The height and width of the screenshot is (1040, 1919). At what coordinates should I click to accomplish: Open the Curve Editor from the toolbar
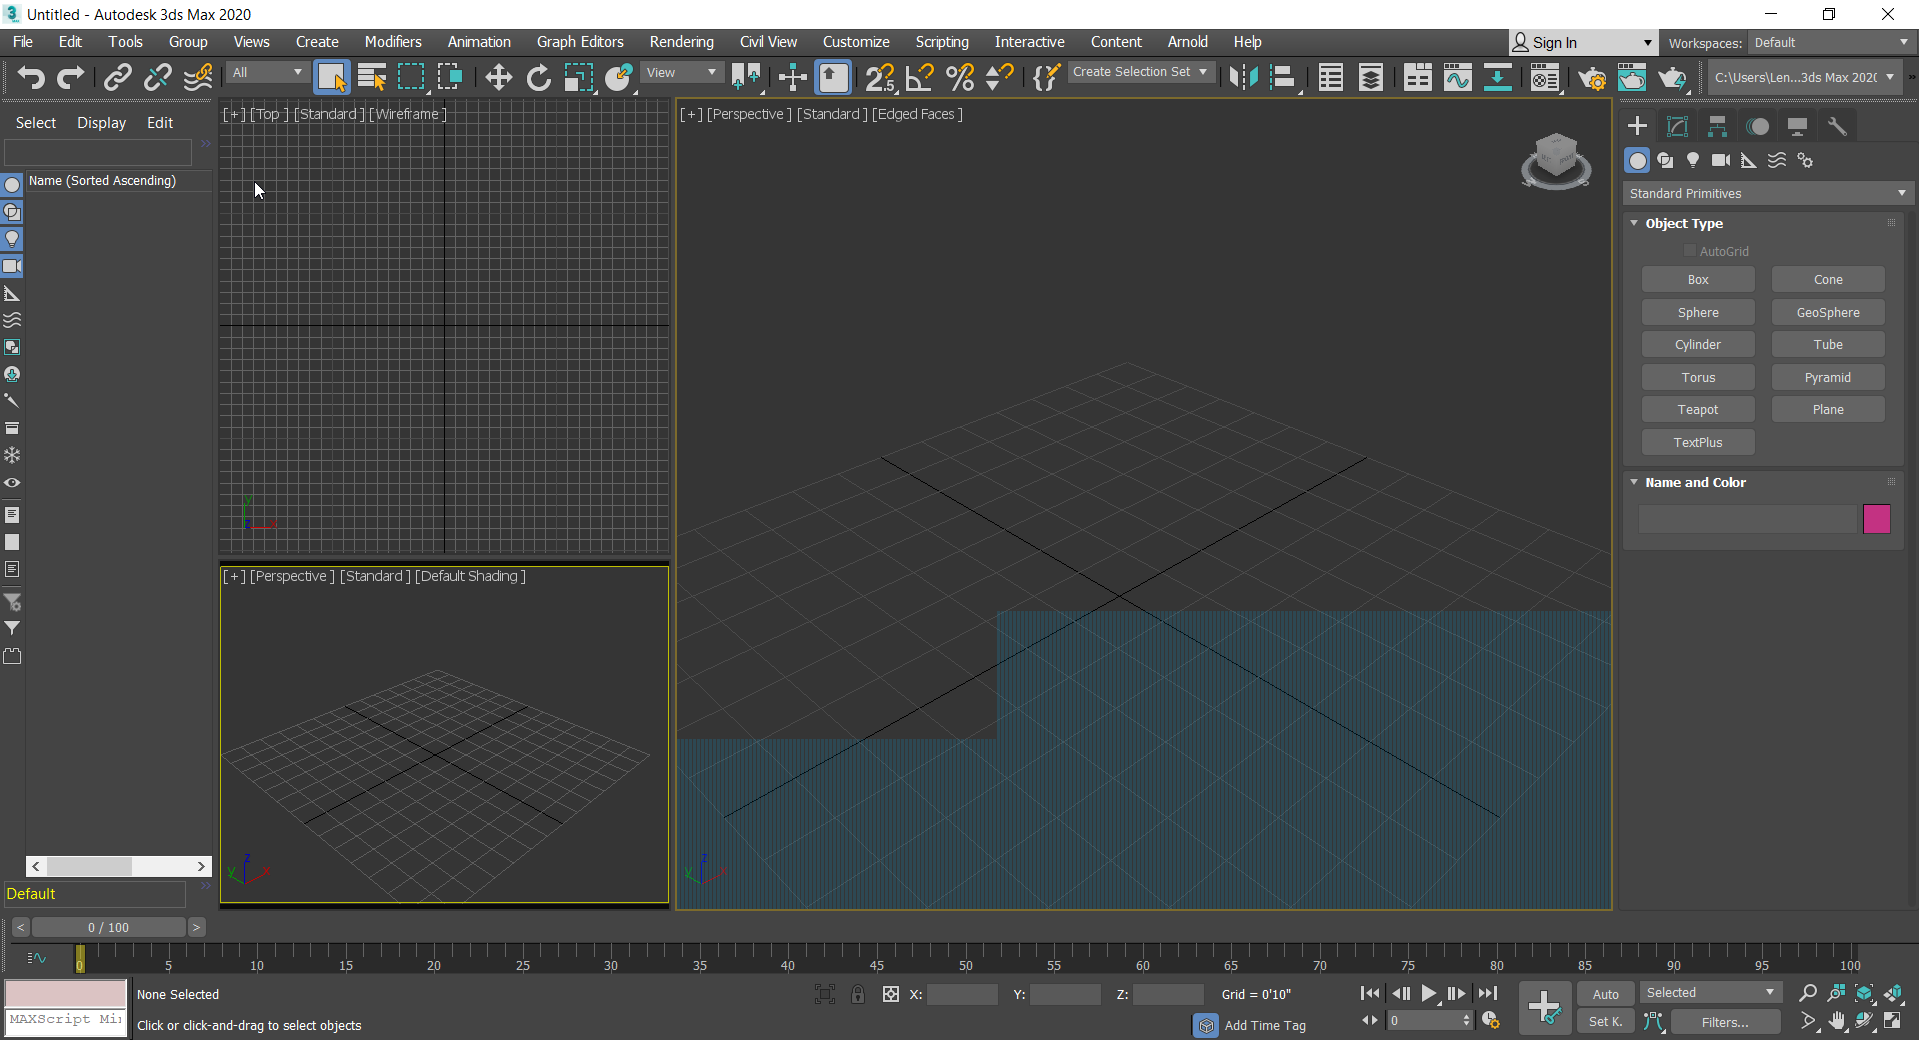click(x=1457, y=77)
